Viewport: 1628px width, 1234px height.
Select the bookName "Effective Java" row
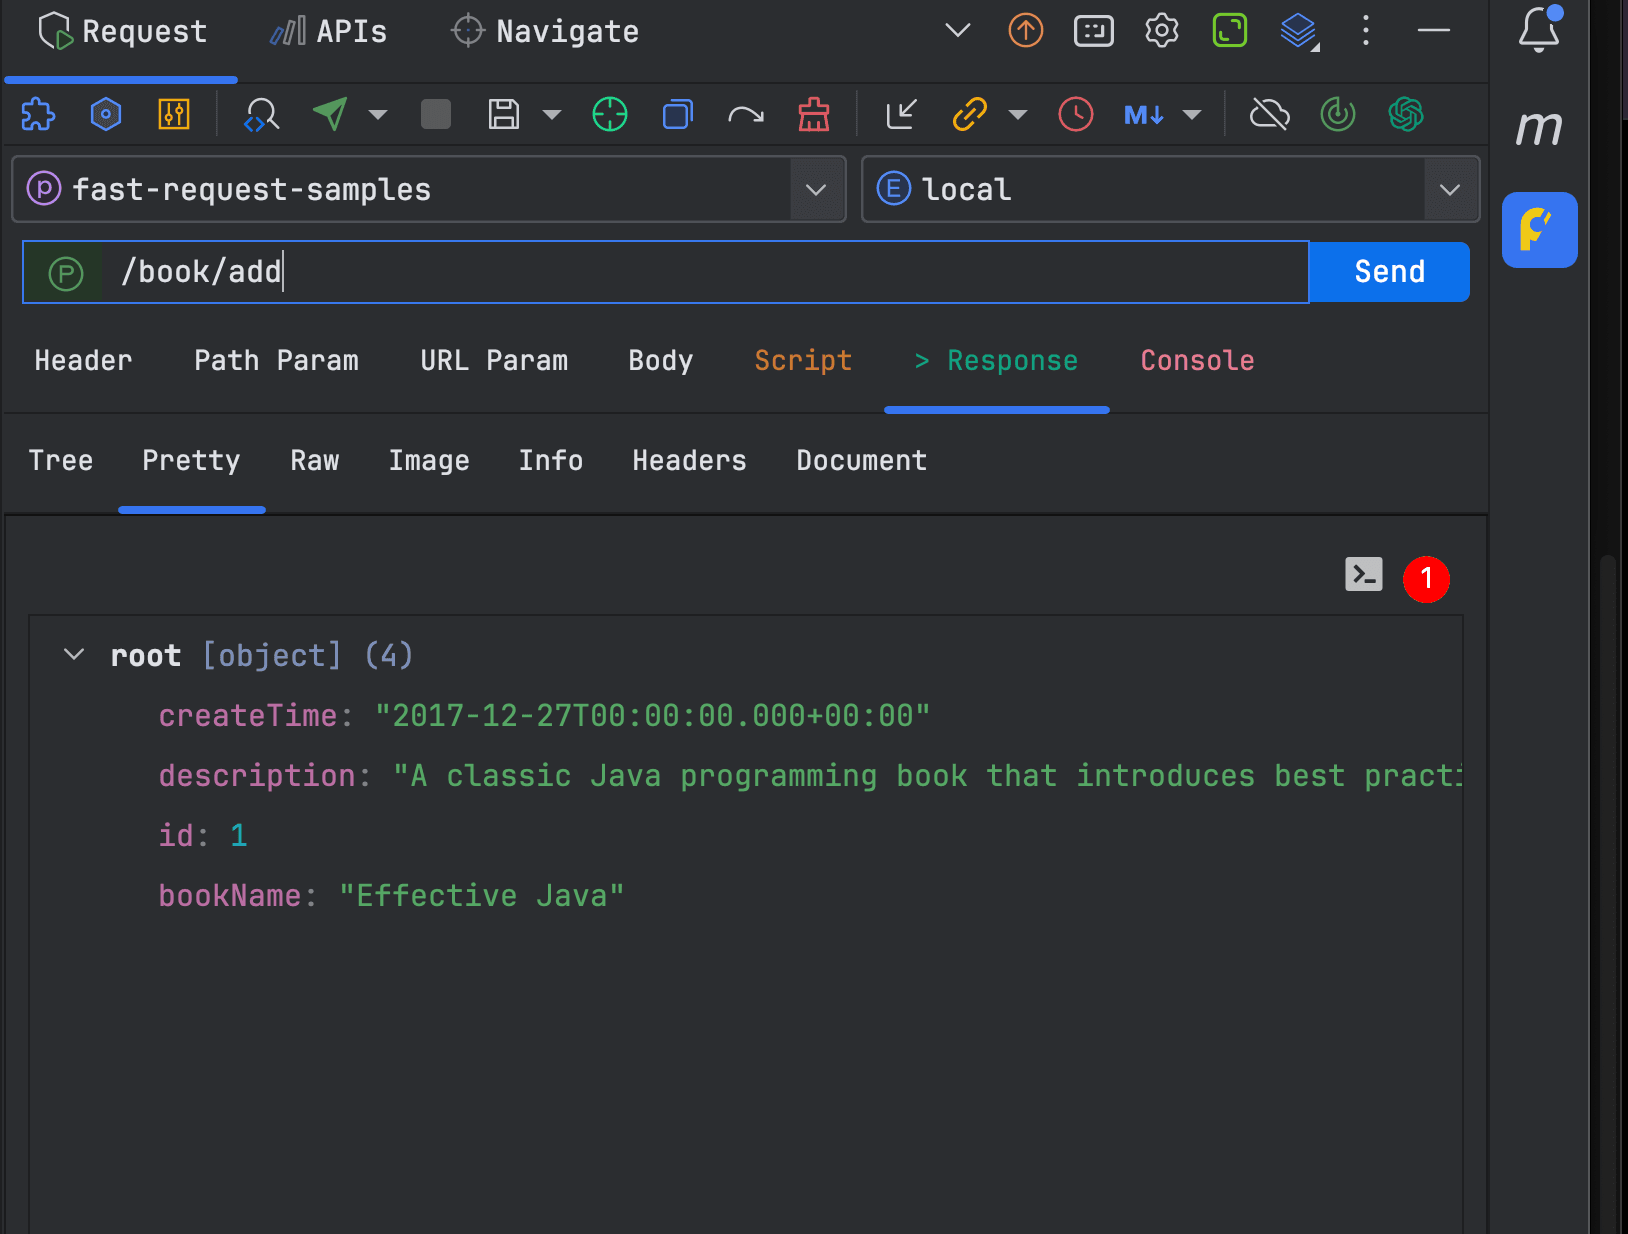(x=392, y=896)
